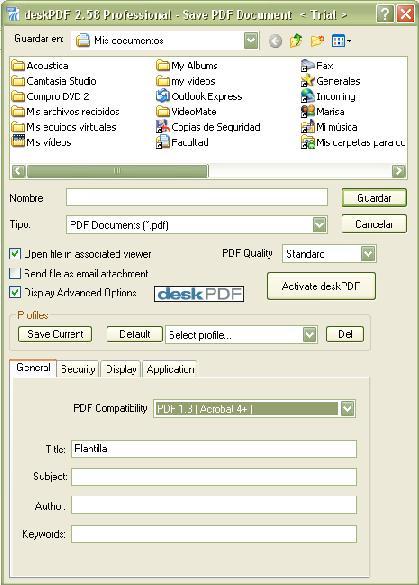Open the Incoming shortcut
This screenshot has height=585, width=419.
click(x=328, y=96)
